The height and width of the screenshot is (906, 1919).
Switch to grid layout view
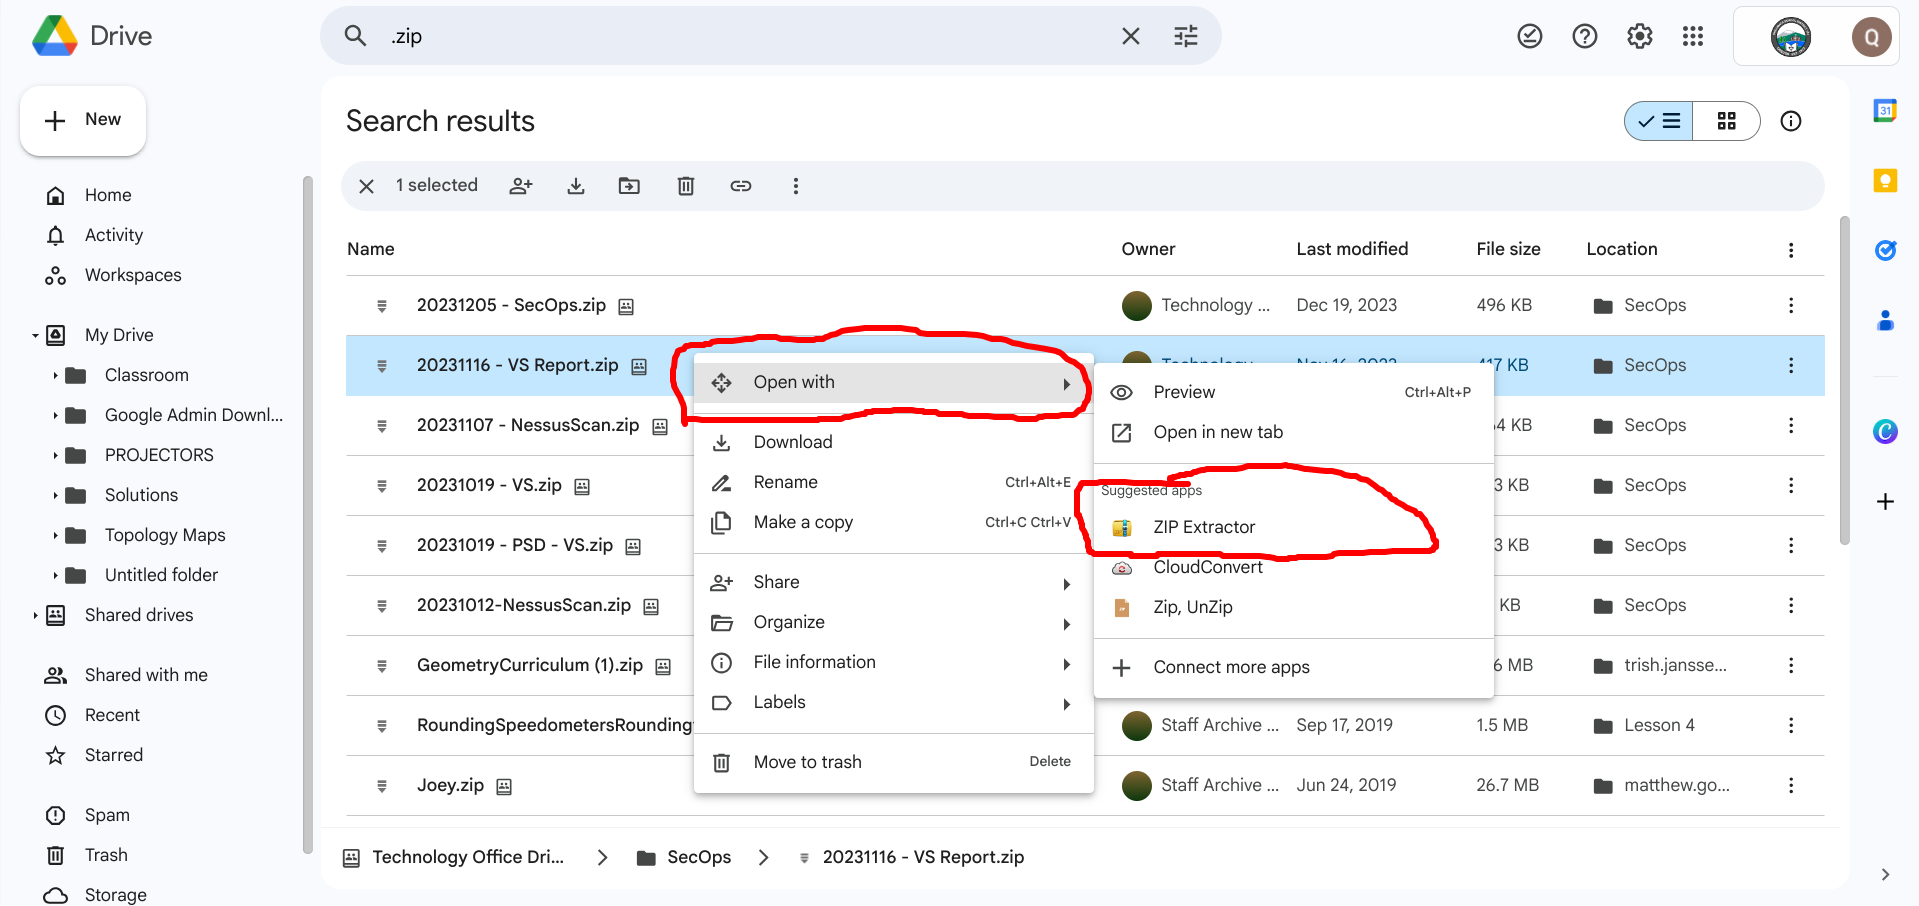pyautogui.click(x=1726, y=121)
